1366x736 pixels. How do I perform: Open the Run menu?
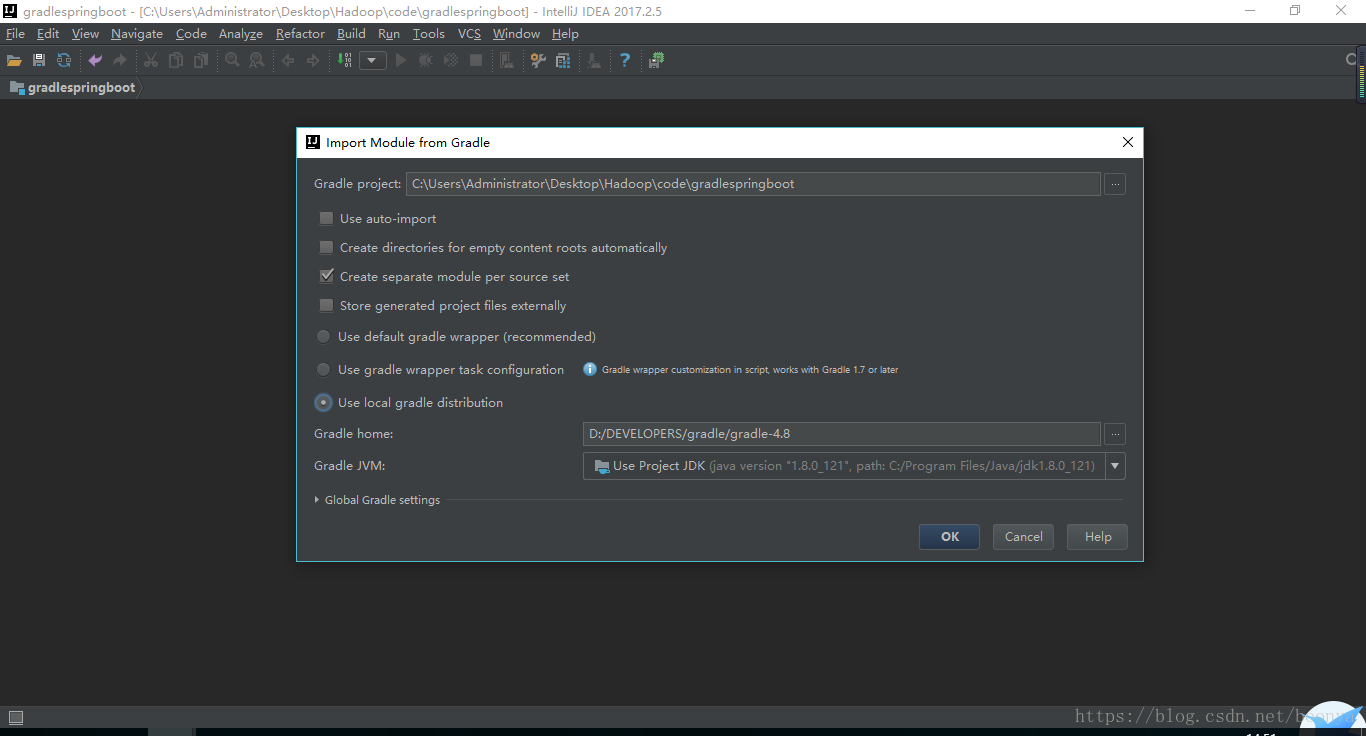coord(389,34)
